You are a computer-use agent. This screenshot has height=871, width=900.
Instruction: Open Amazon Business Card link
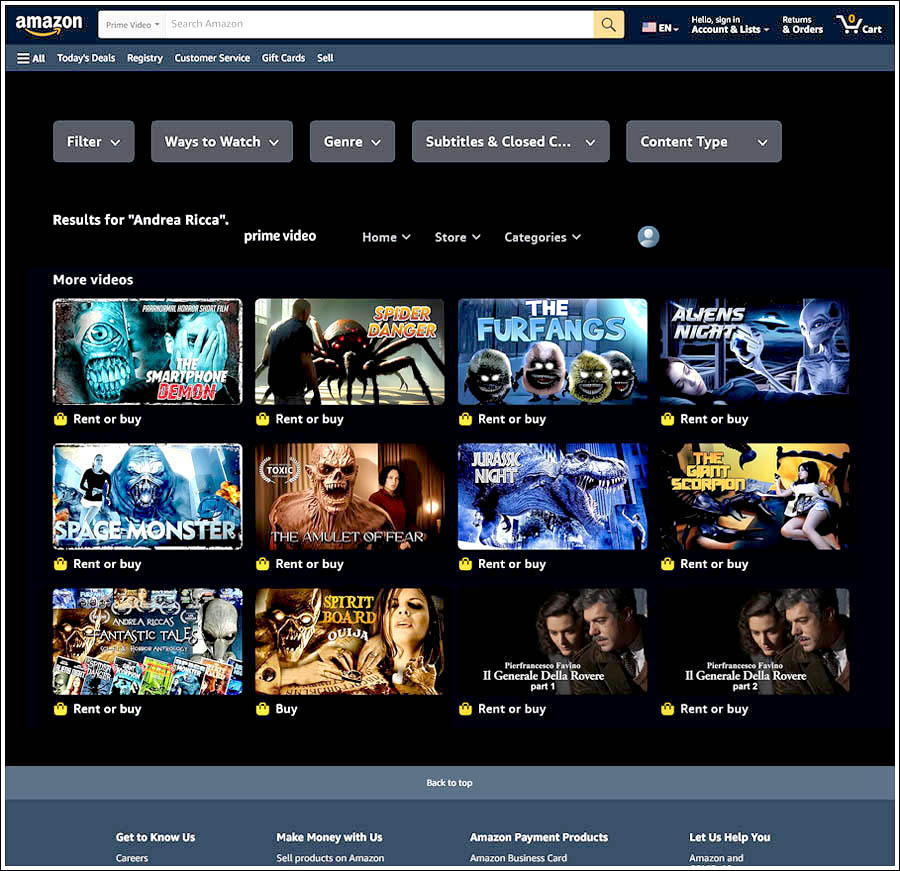click(518, 858)
